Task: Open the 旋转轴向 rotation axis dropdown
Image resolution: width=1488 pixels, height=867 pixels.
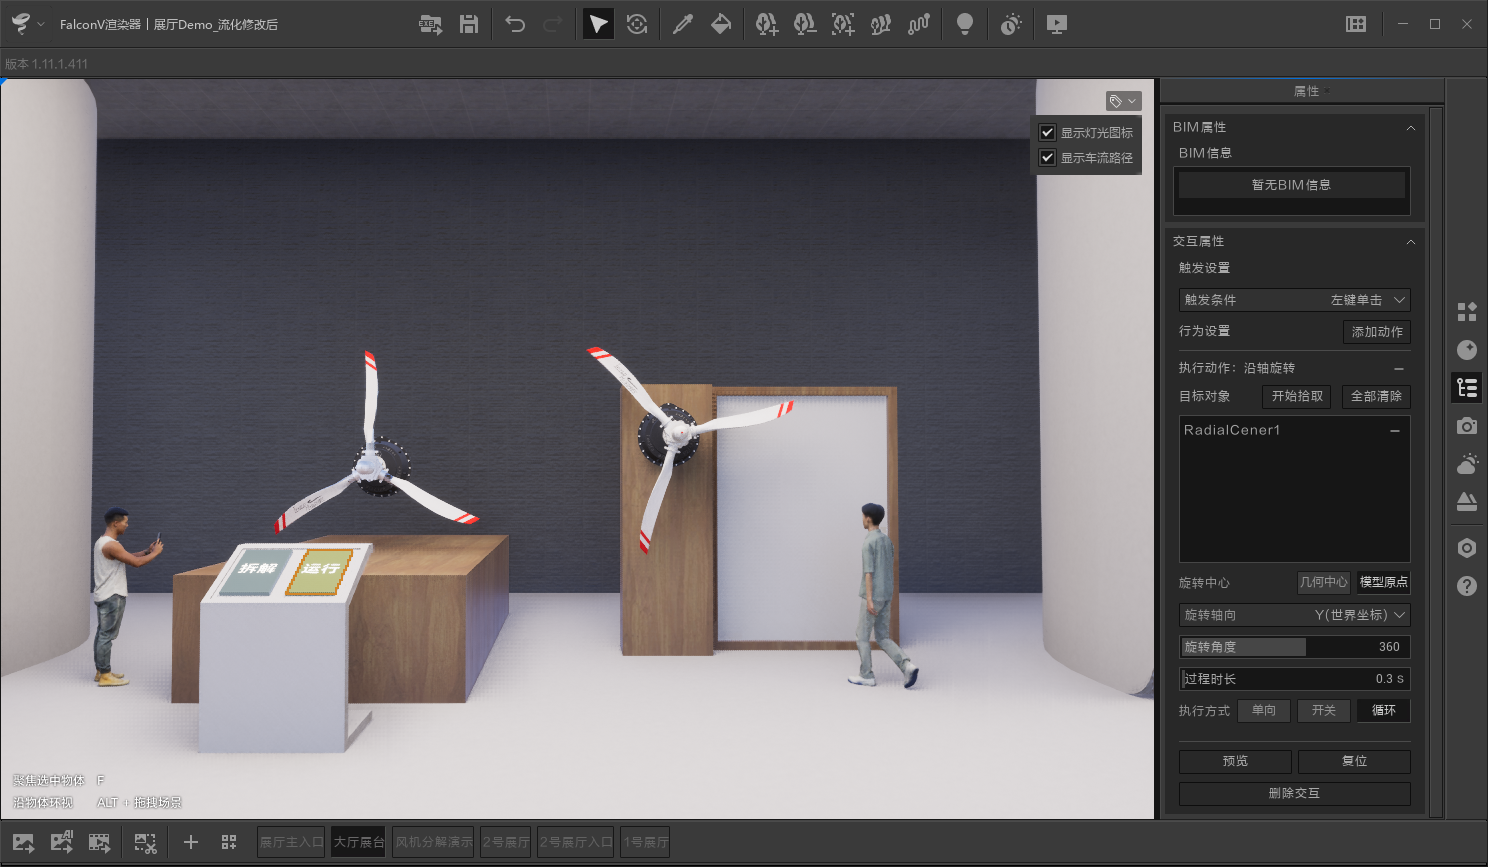Action: (x=1294, y=615)
